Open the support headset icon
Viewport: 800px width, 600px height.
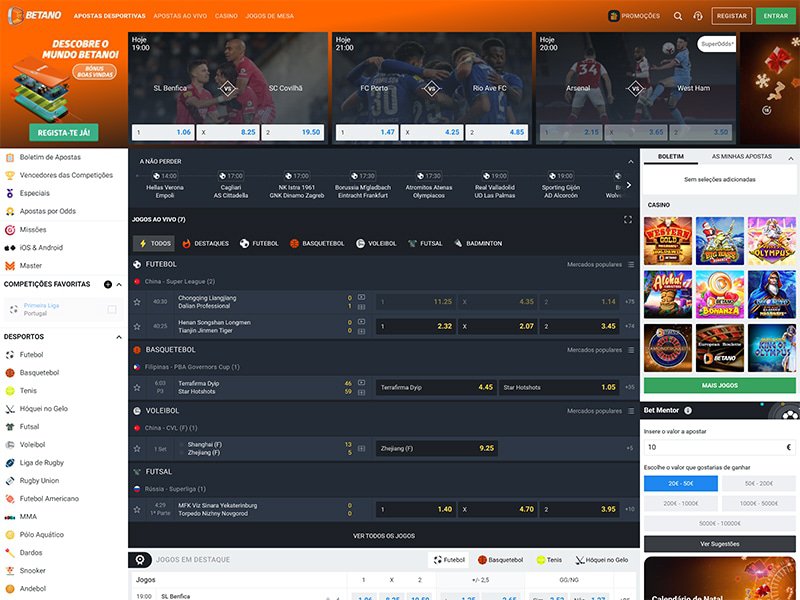pyautogui.click(x=697, y=16)
